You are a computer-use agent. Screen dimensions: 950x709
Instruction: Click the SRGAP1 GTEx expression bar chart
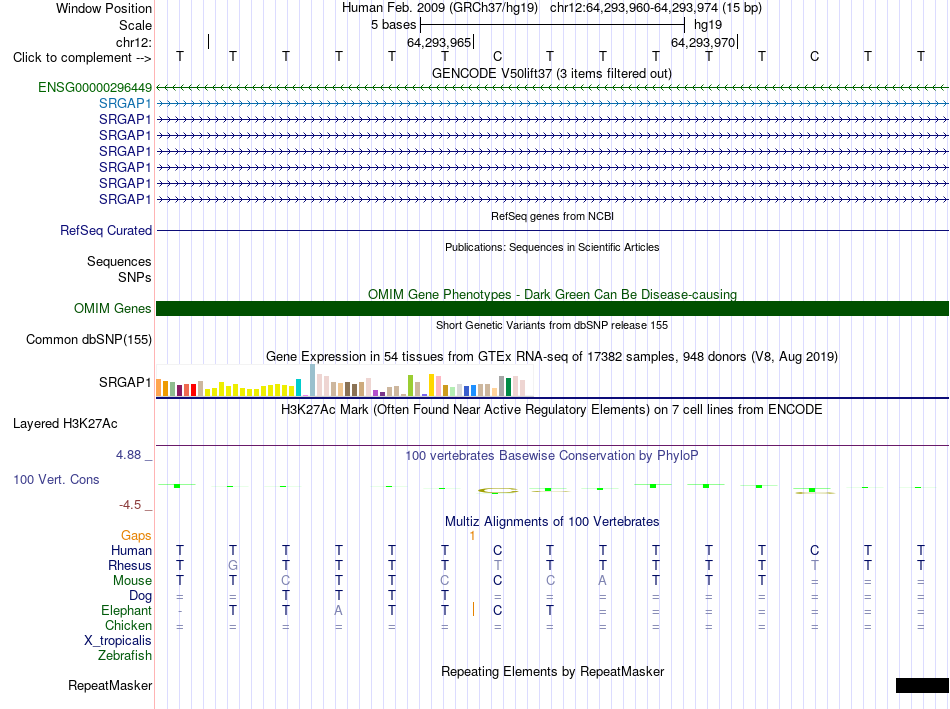pos(344,381)
